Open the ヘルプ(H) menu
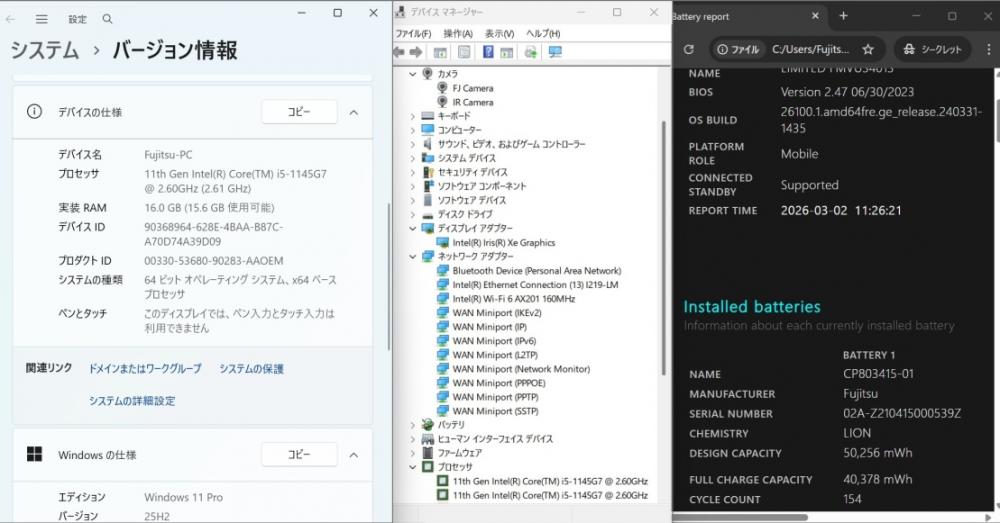The image size is (1000, 523). [x=543, y=33]
